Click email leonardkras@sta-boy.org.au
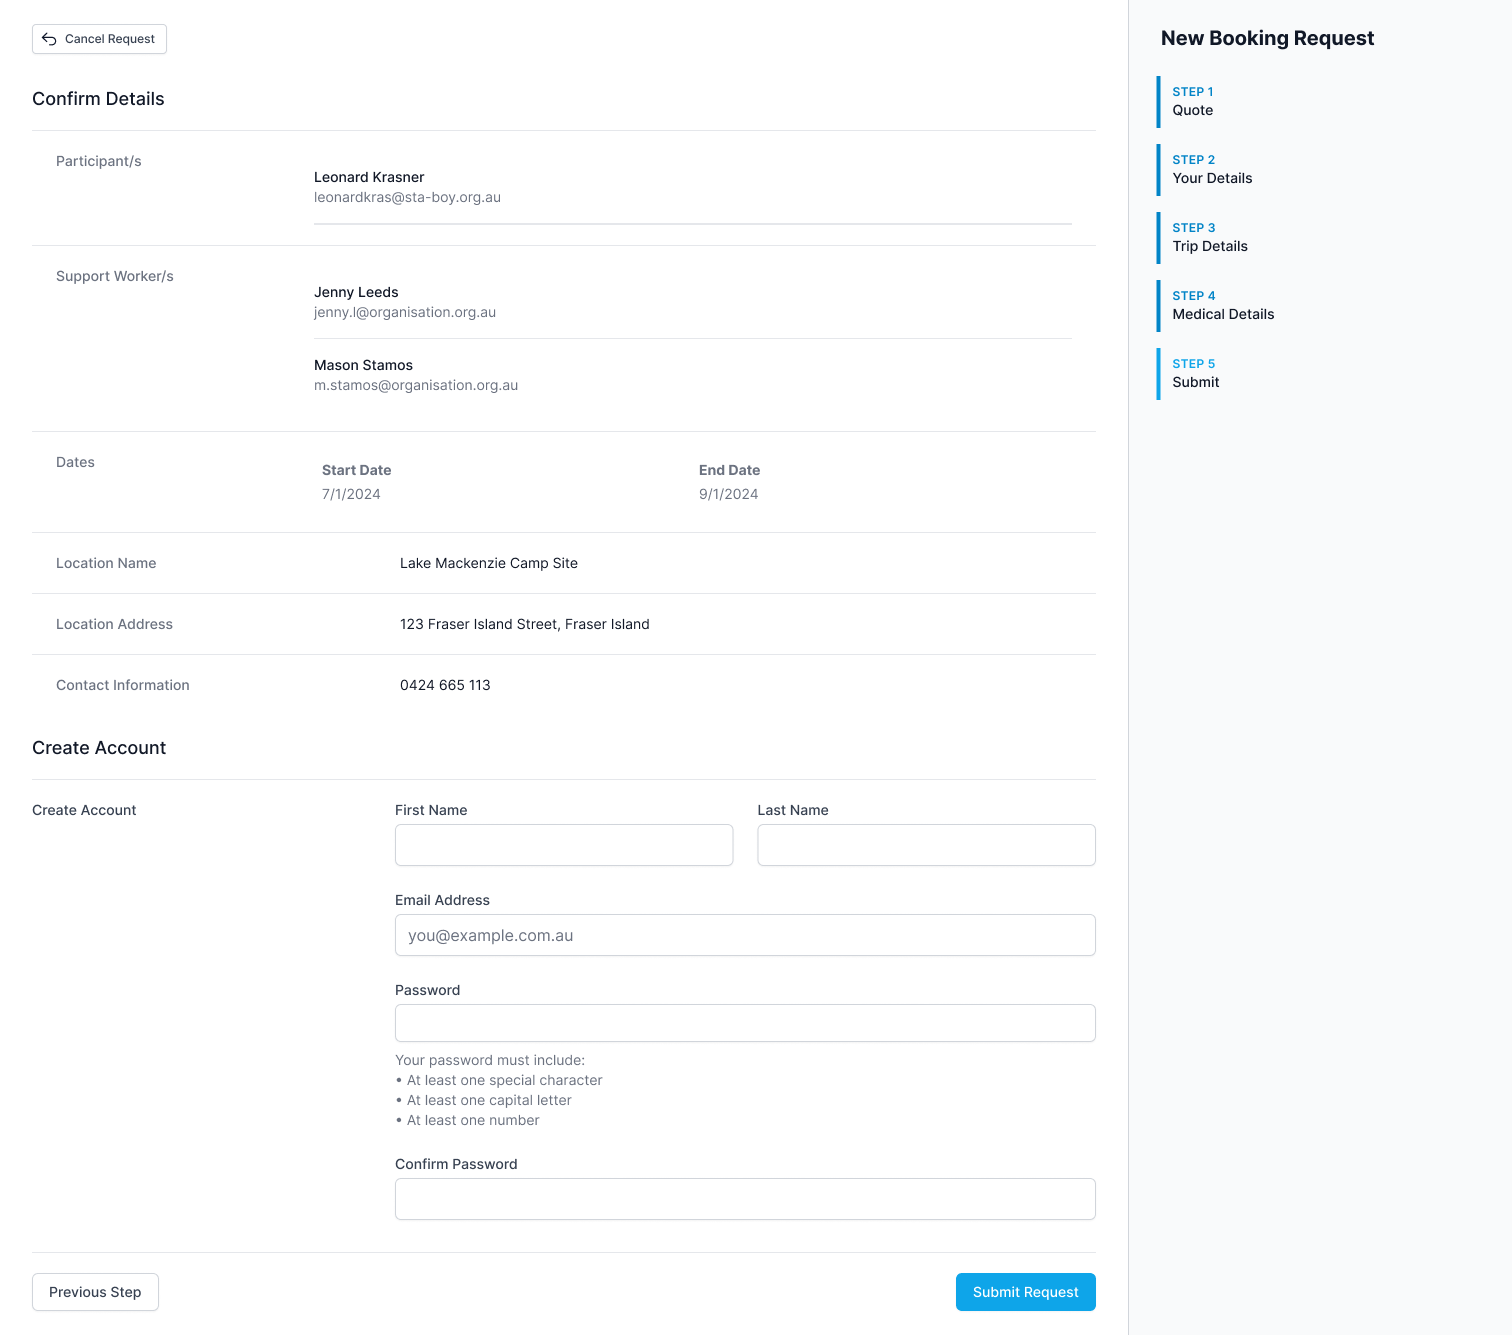 tap(407, 197)
